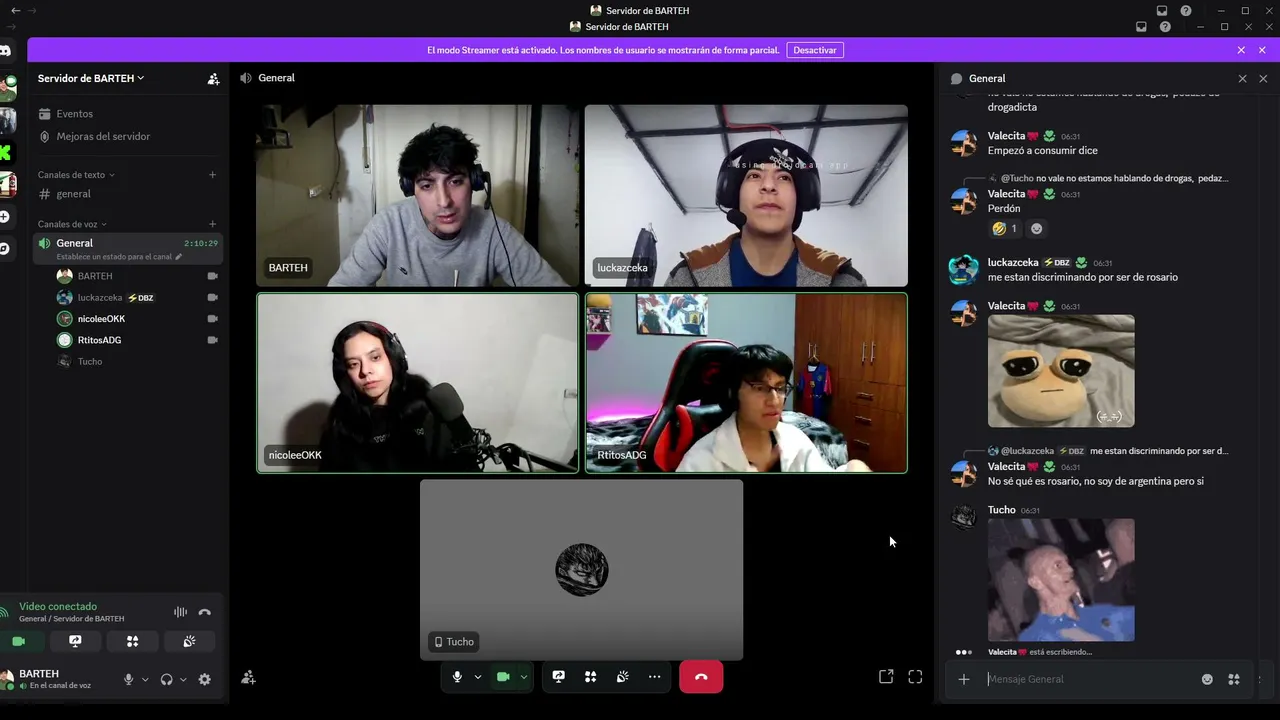This screenshot has width=1280, height=720.
Task: Open input device chevron in user panel
Action: [x=145, y=680]
